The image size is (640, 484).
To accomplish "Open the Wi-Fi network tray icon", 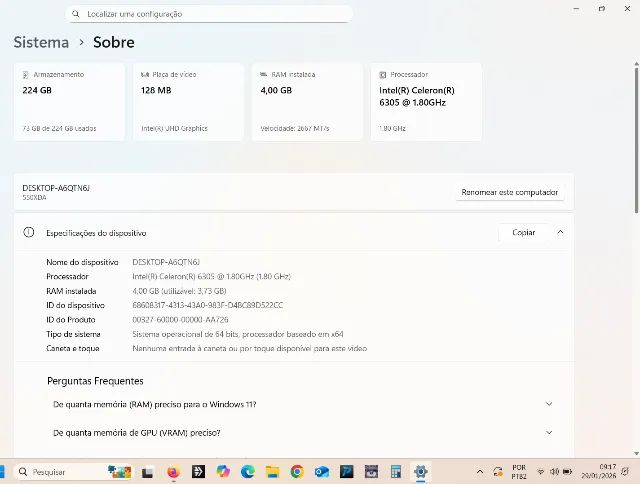I will point(540,472).
